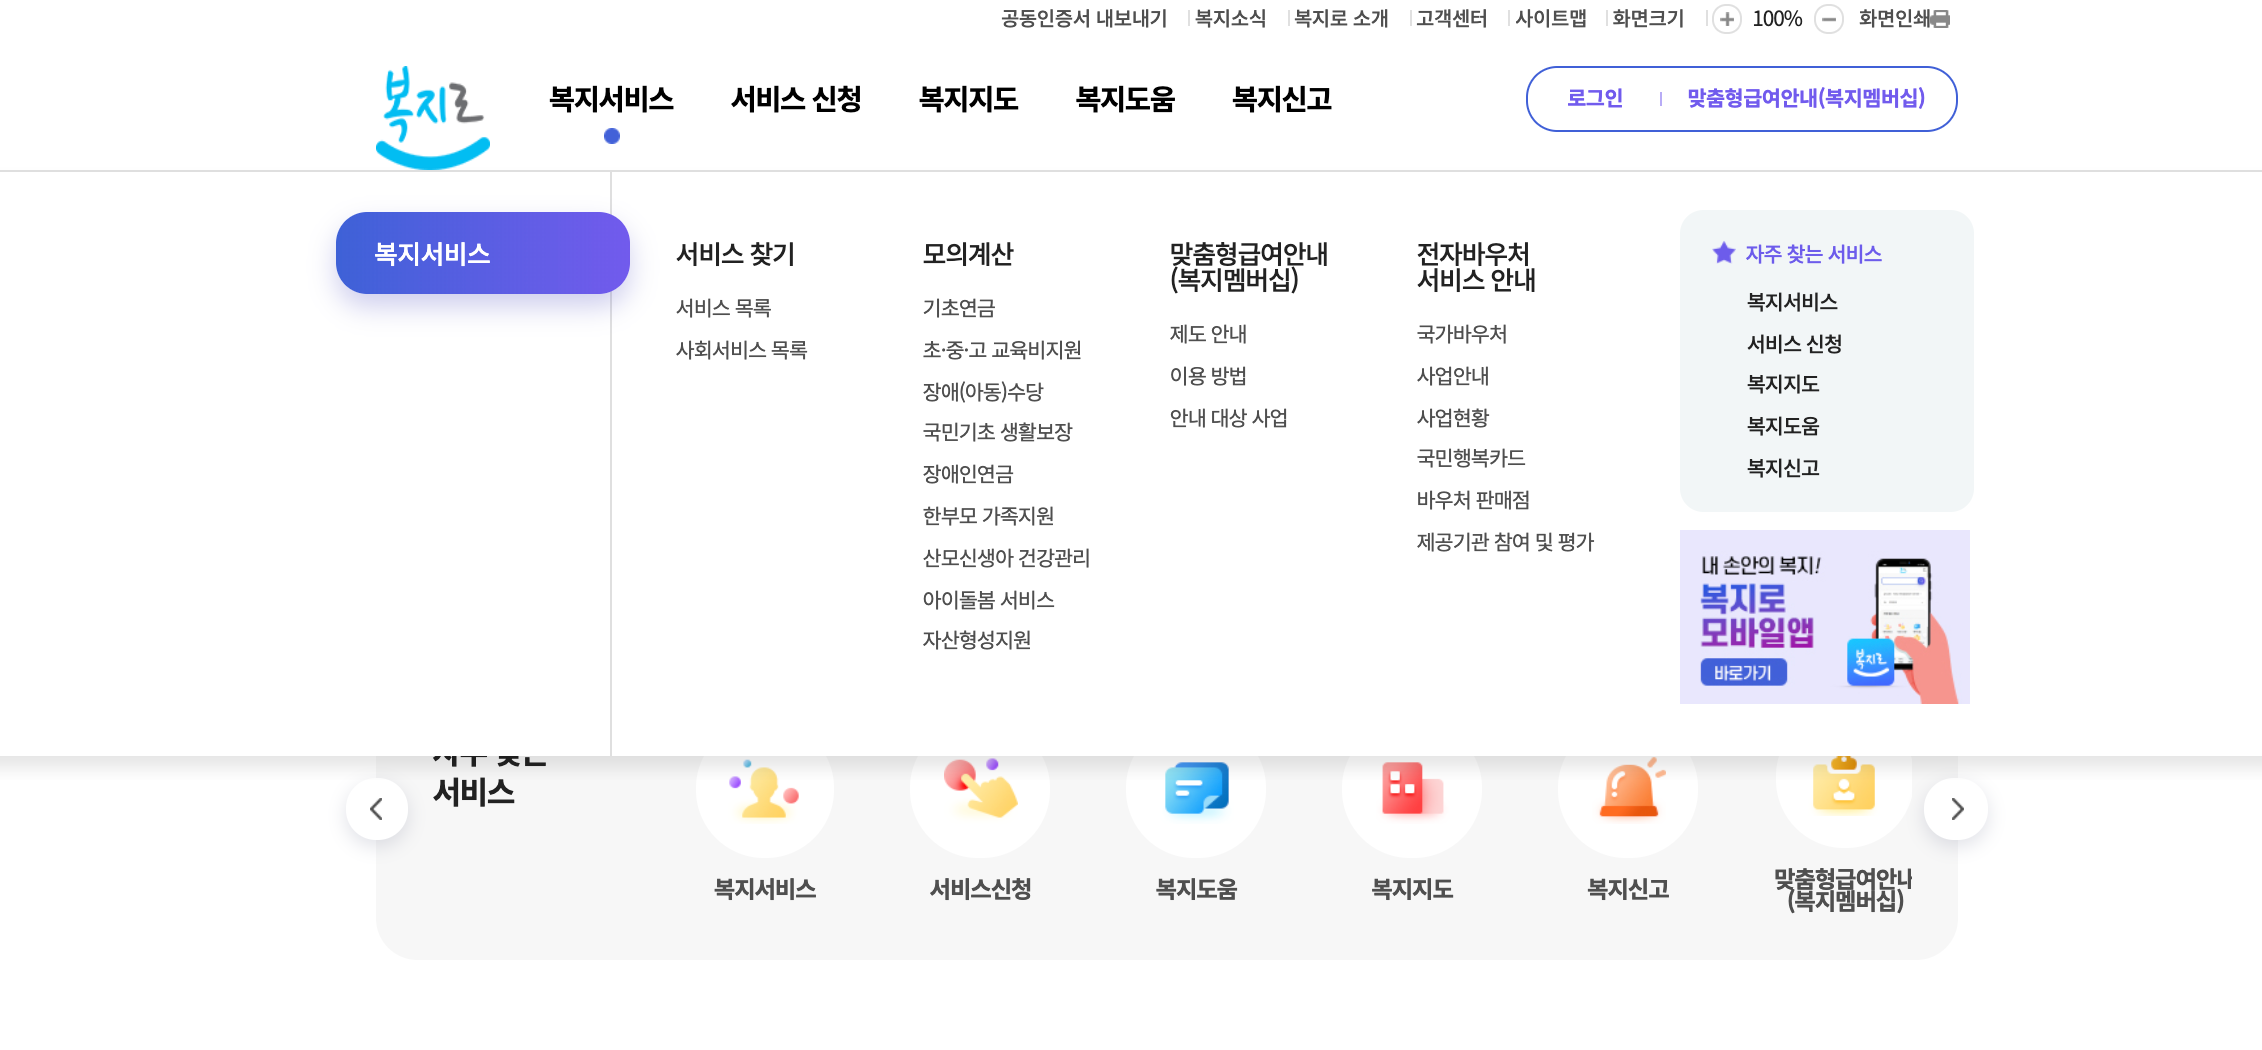
Task: Click the 복지도움 chat bubble icon
Action: [1196, 790]
